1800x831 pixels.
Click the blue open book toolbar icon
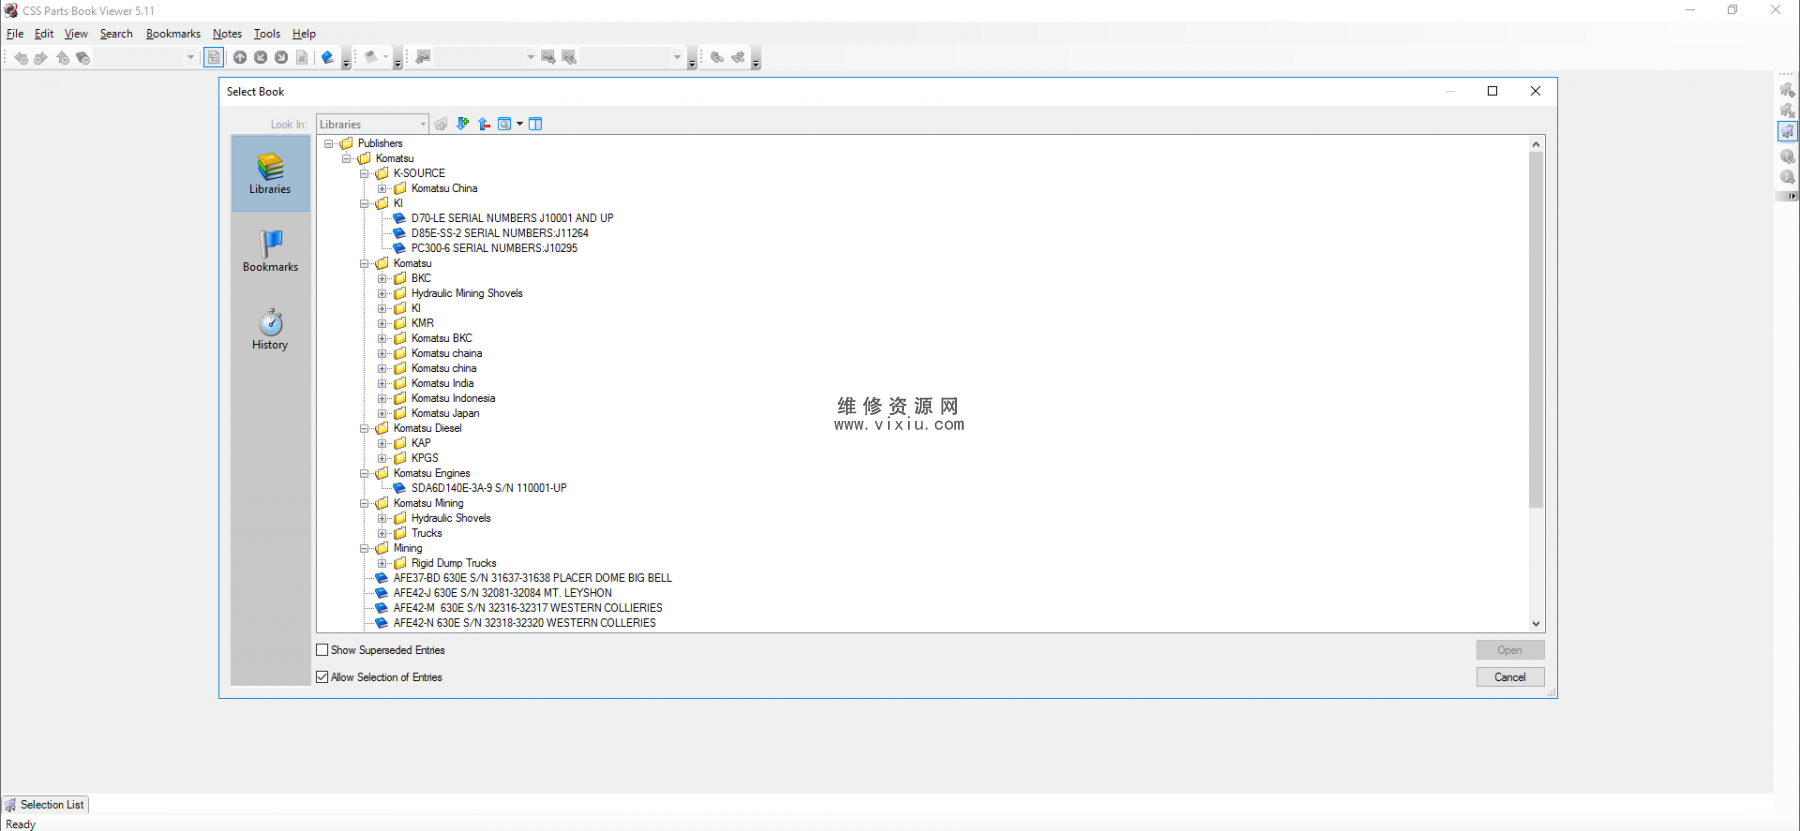click(x=327, y=58)
